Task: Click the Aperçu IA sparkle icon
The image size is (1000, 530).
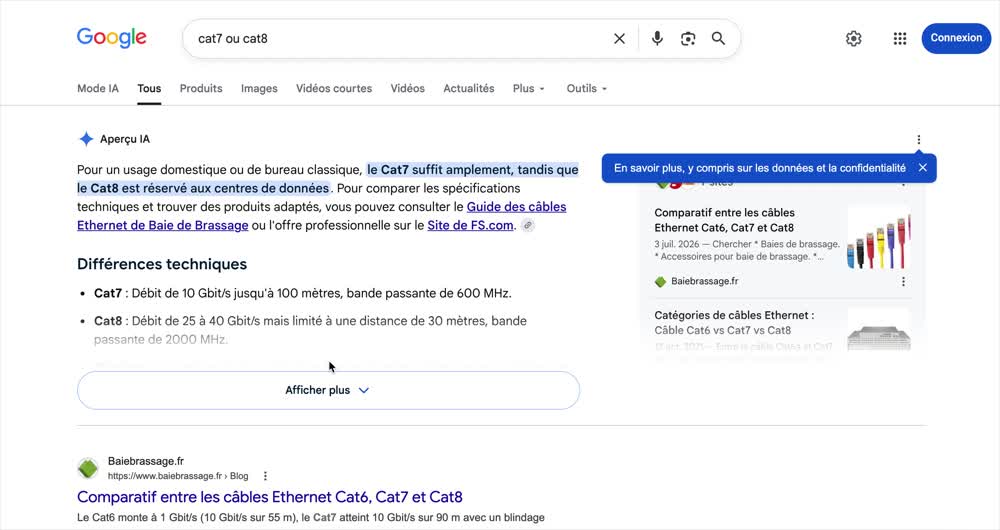Action: [x=86, y=139]
